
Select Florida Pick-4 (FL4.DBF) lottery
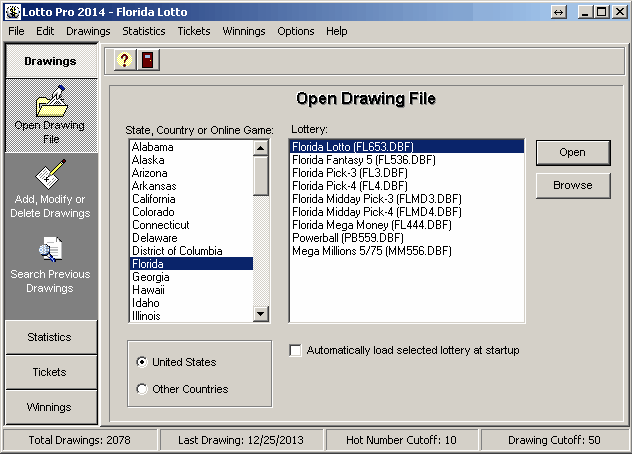coord(407,186)
